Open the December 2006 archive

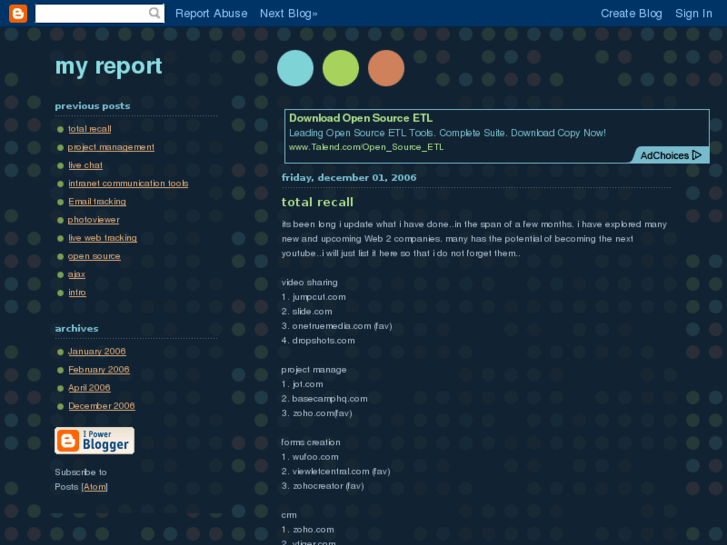tap(102, 406)
